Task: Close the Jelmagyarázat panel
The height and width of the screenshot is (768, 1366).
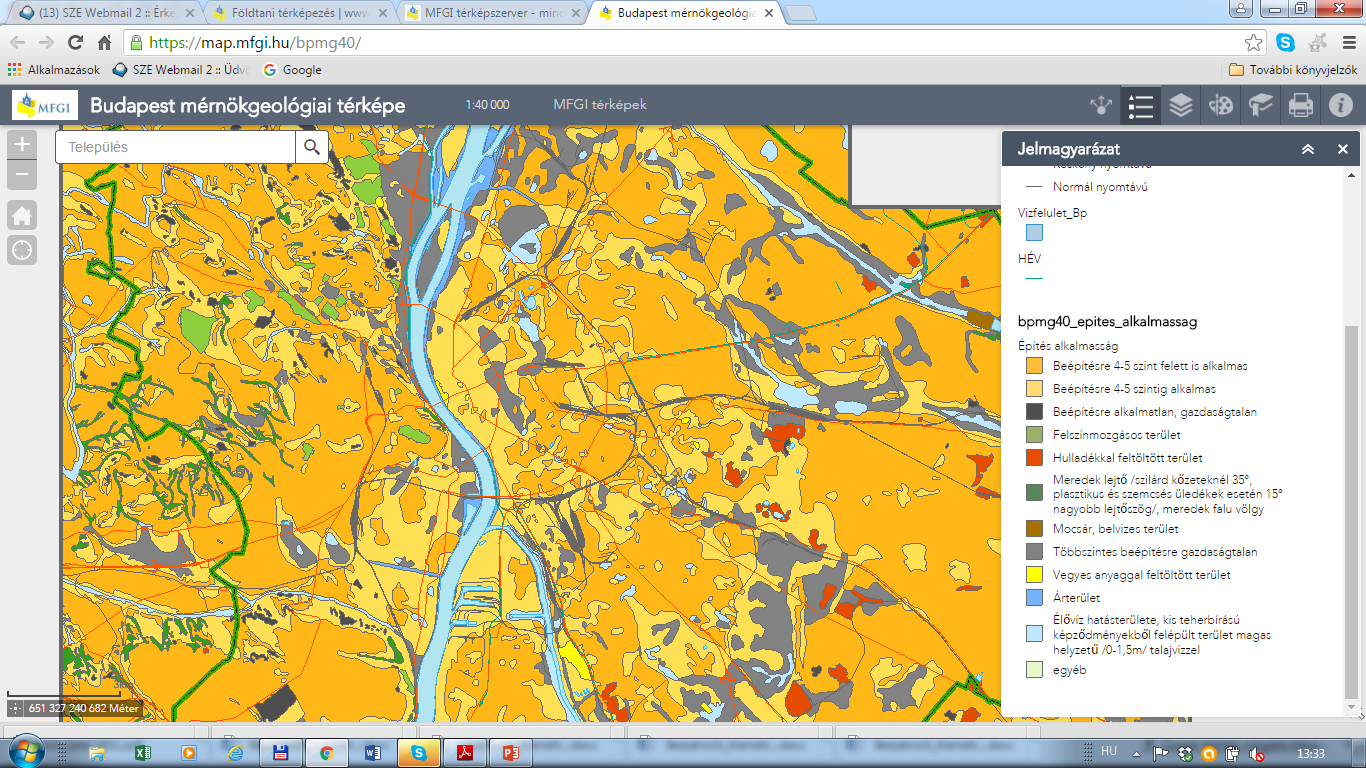Action: [x=1343, y=149]
